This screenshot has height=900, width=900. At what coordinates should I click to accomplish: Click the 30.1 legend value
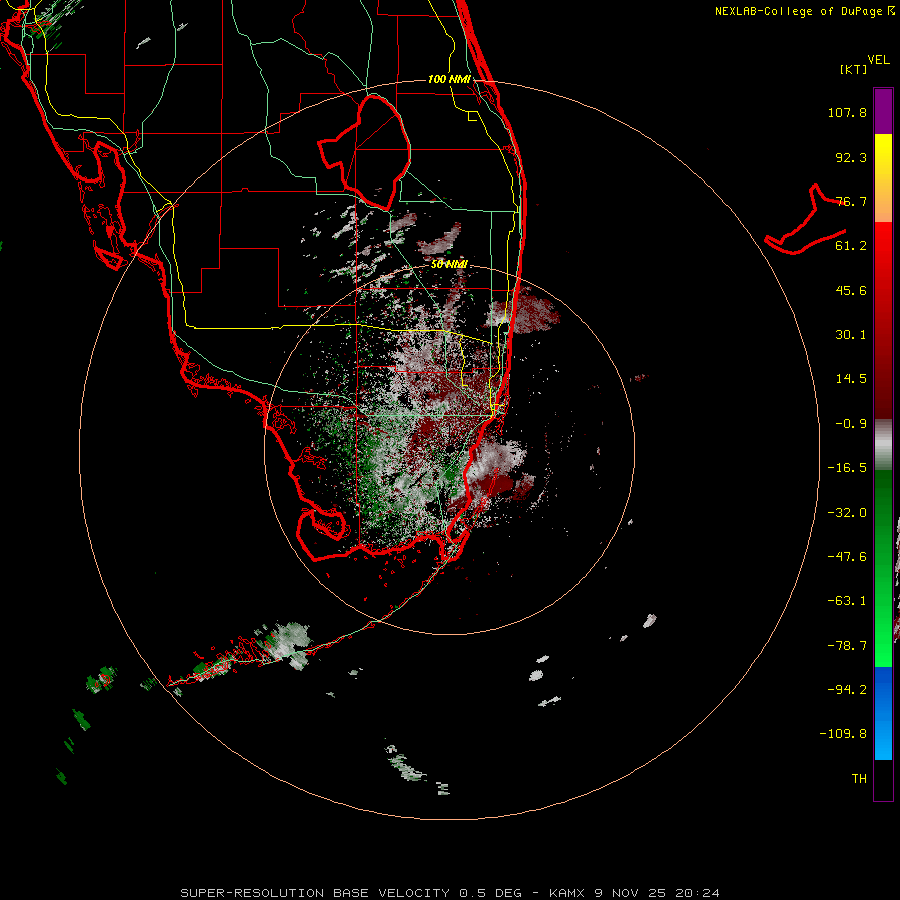point(851,335)
